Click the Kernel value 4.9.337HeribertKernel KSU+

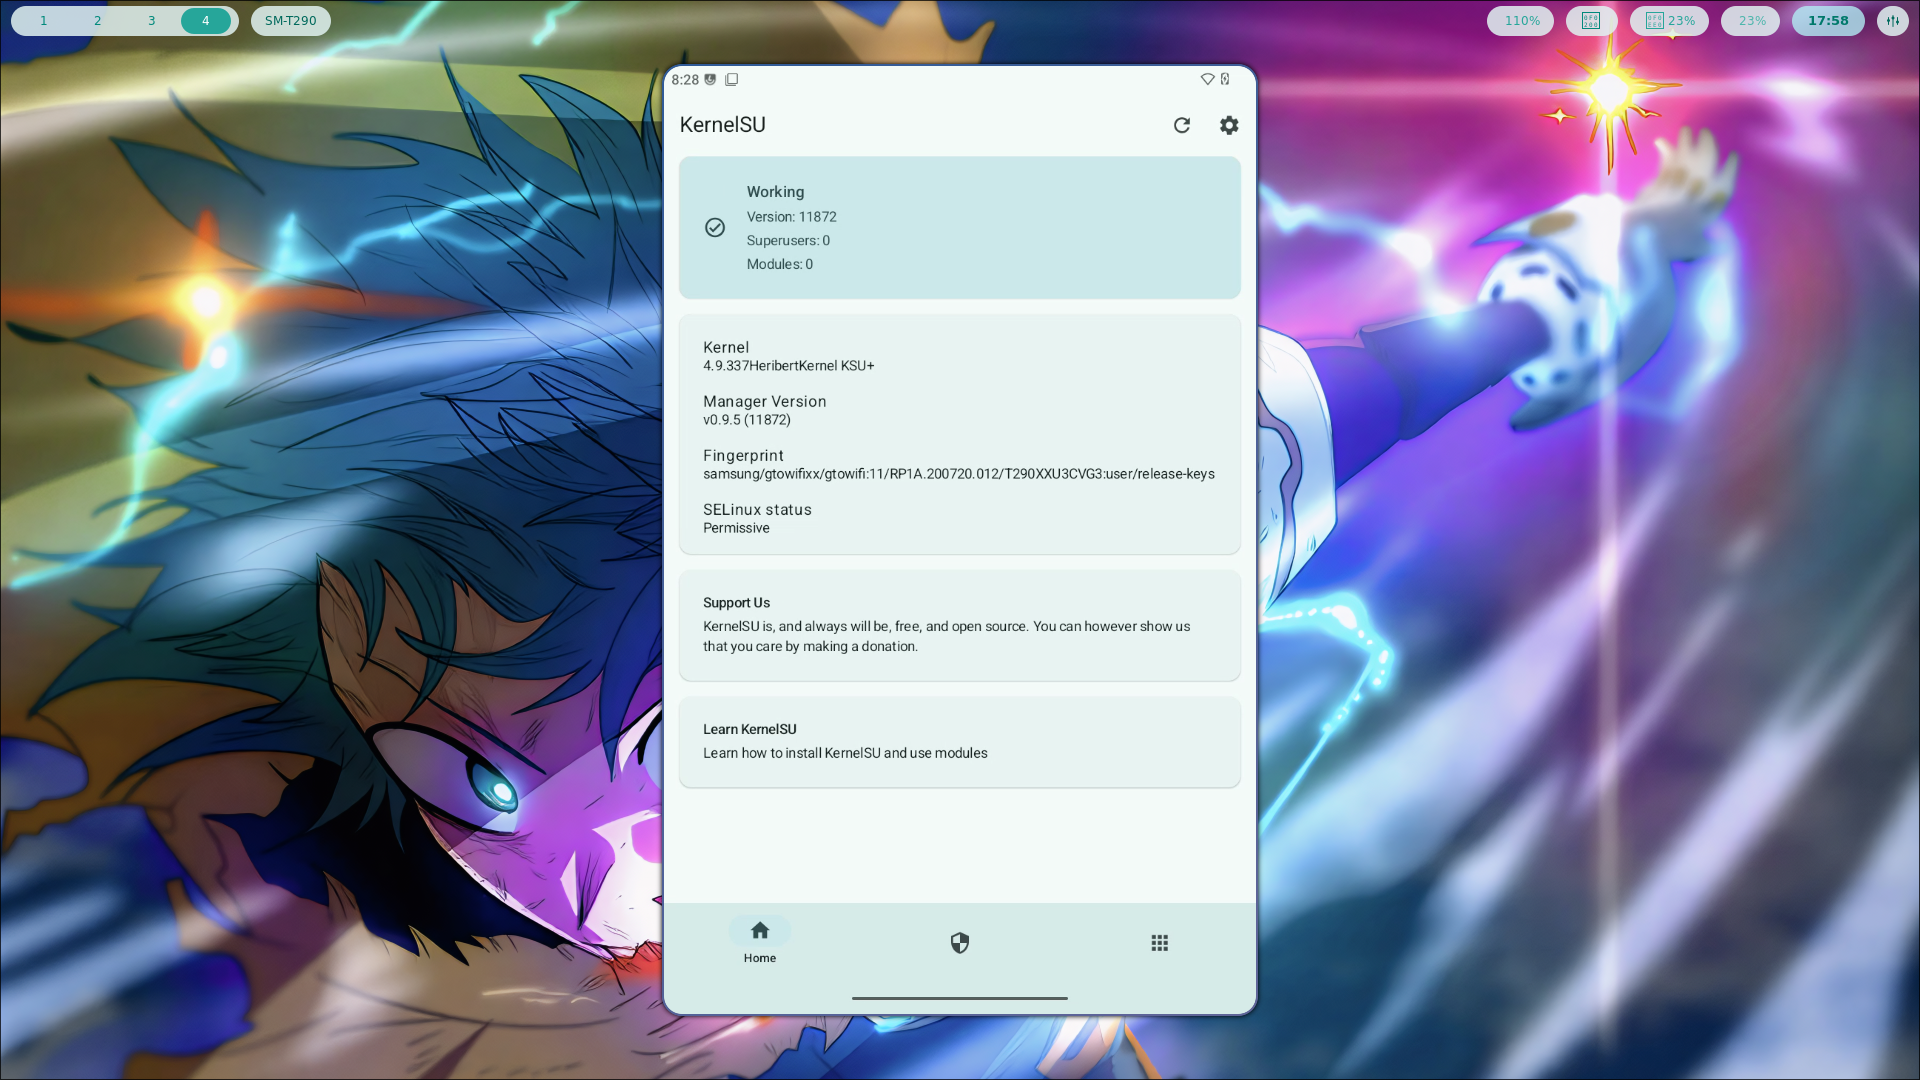pyautogui.click(x=789, y=366)
